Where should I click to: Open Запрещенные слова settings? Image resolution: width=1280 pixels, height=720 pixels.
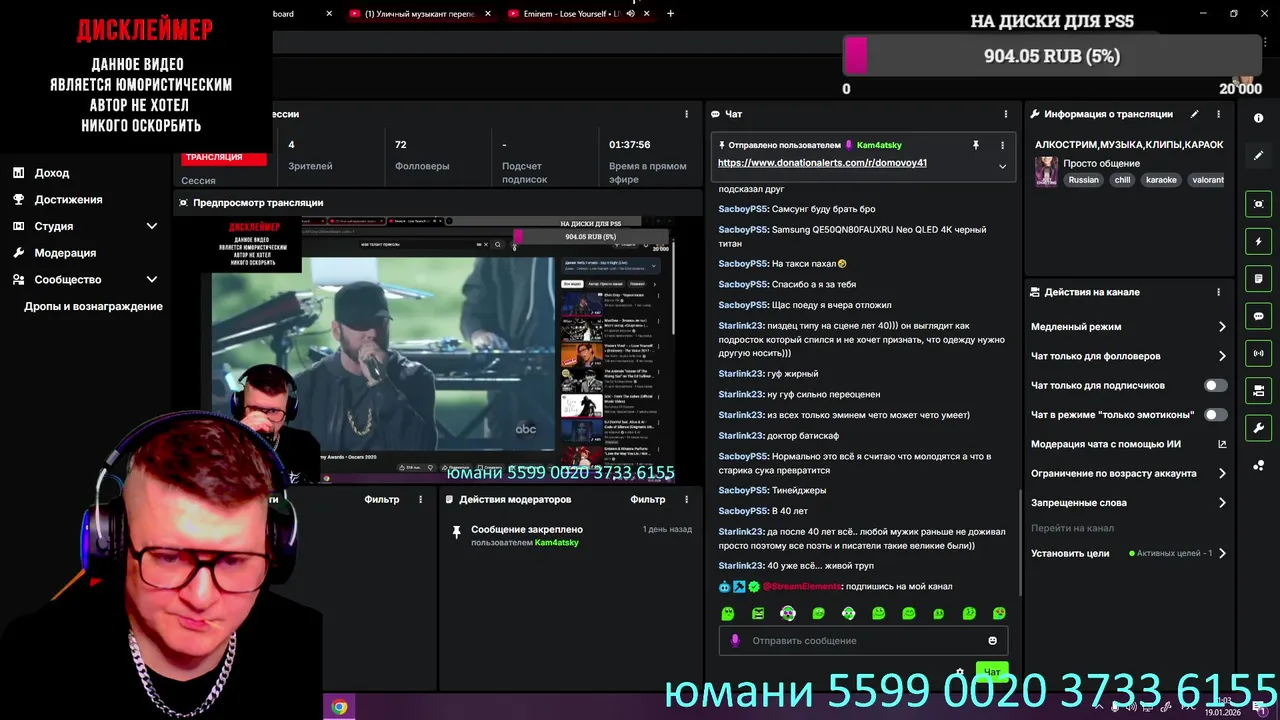pos(1128,503)
